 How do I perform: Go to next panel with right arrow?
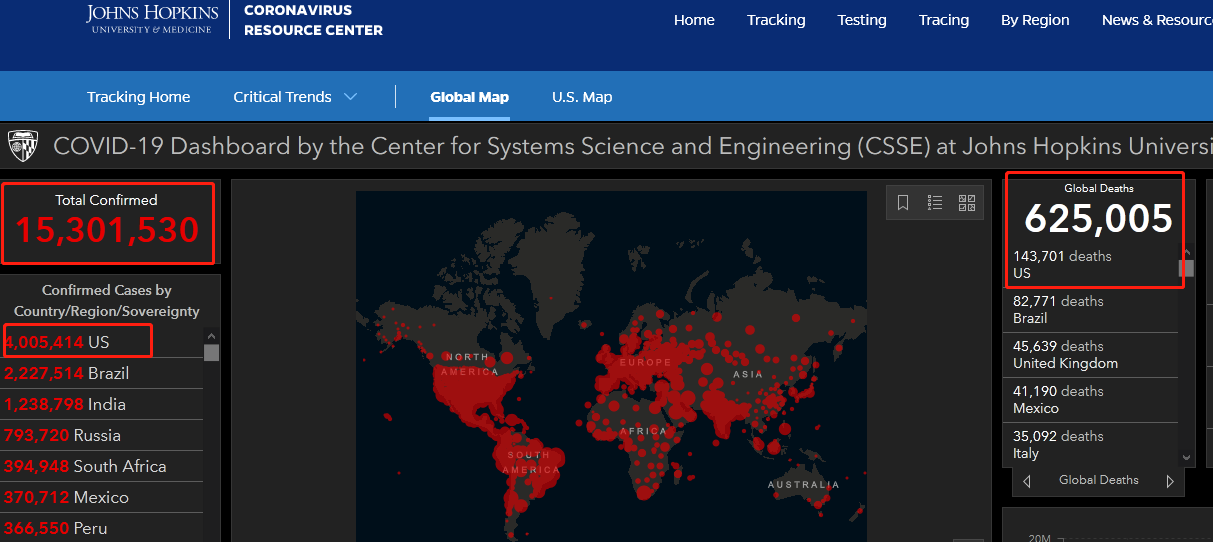pos(1171,481)
